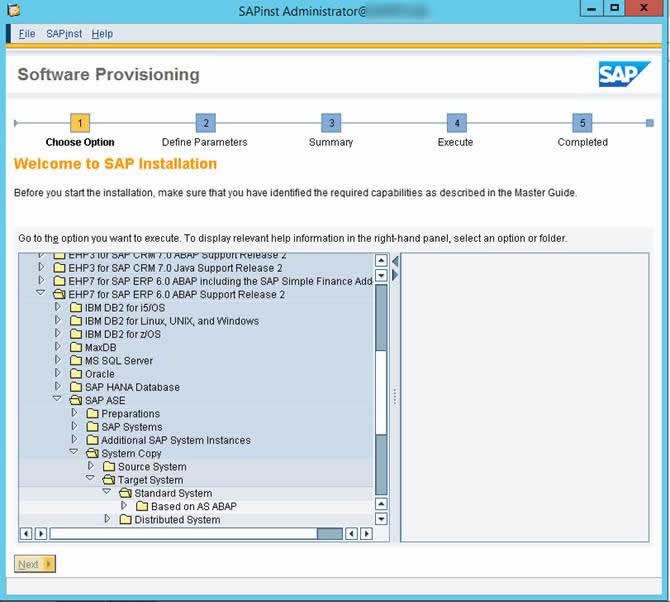Click folder icon of EHP7 Simple Finance entry
This screenshot has width=670, height=602.
click(59, 282)
